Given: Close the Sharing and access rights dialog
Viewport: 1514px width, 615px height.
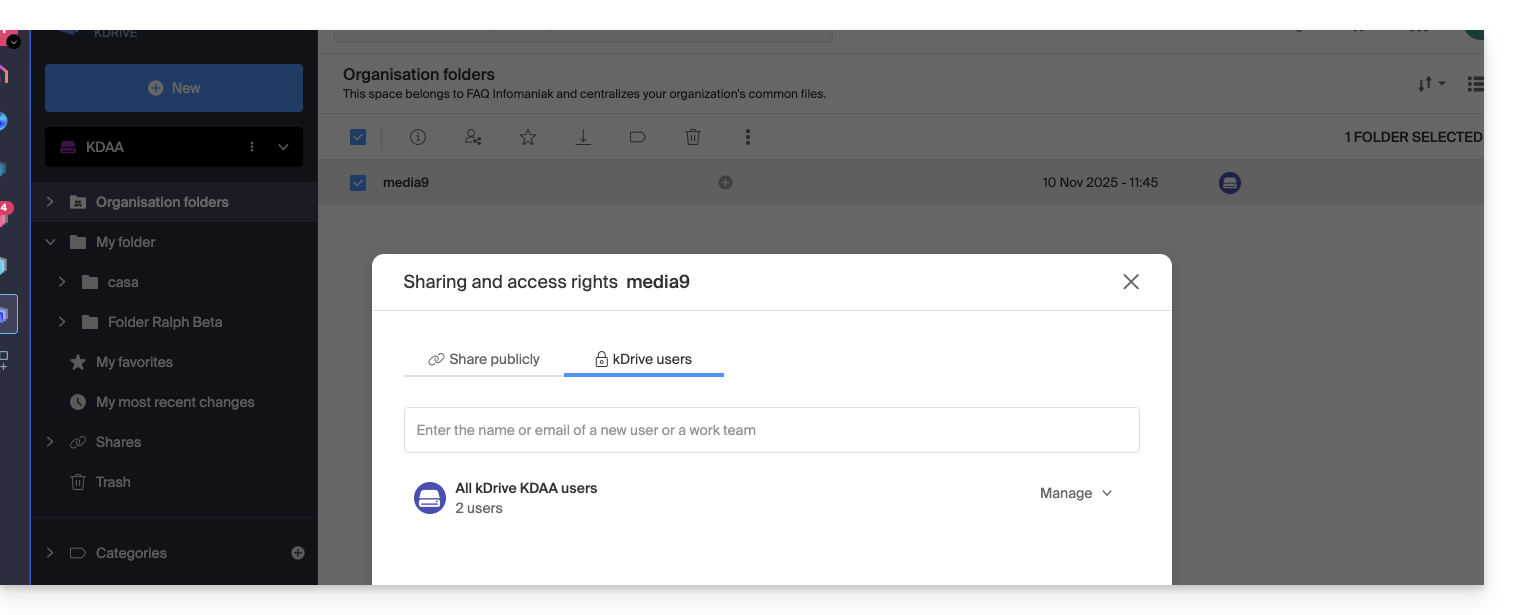Looking at the screenshot, I should [1131, 282].
